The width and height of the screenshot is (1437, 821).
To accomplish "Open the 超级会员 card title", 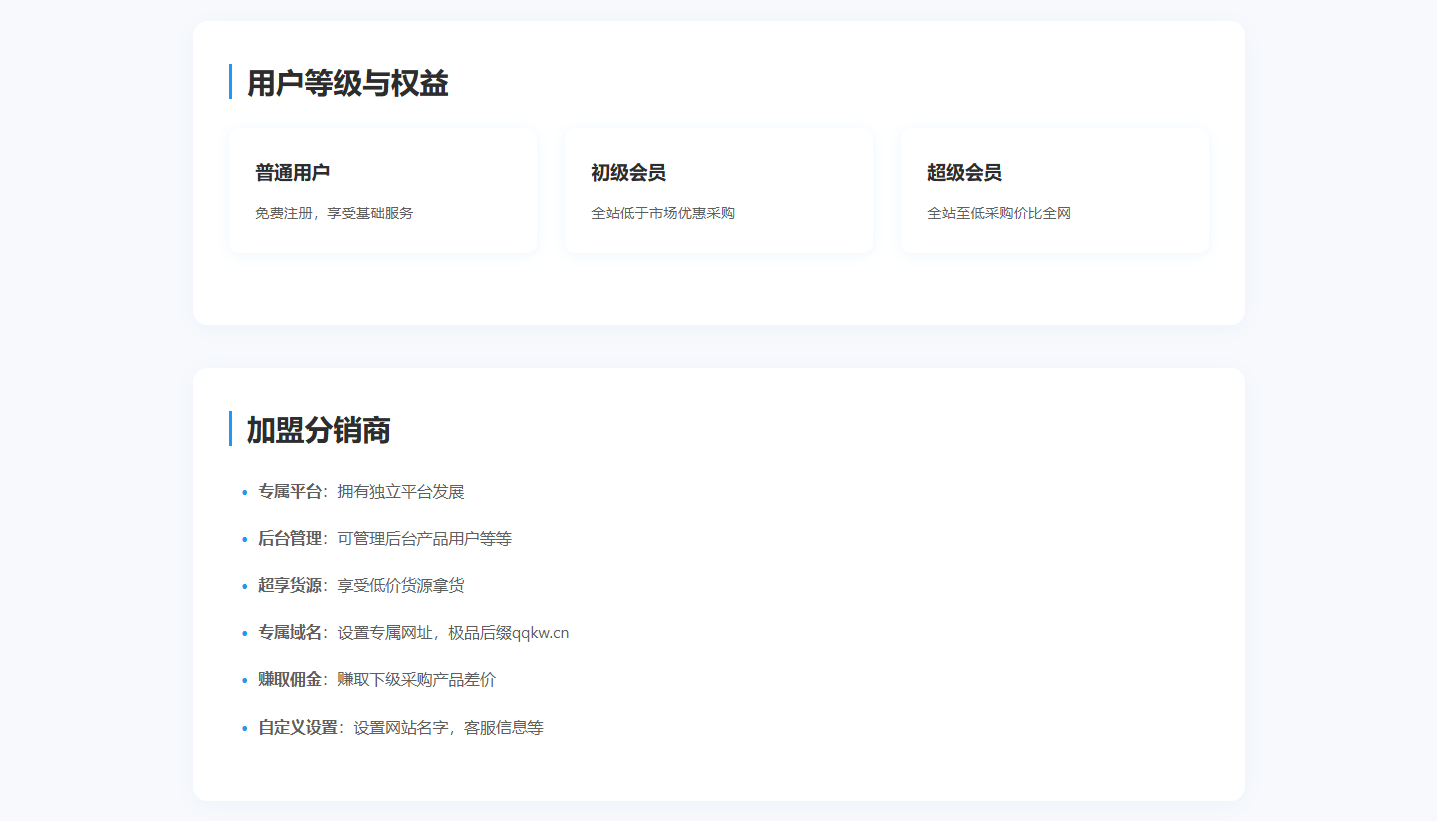I will point(964,173).
